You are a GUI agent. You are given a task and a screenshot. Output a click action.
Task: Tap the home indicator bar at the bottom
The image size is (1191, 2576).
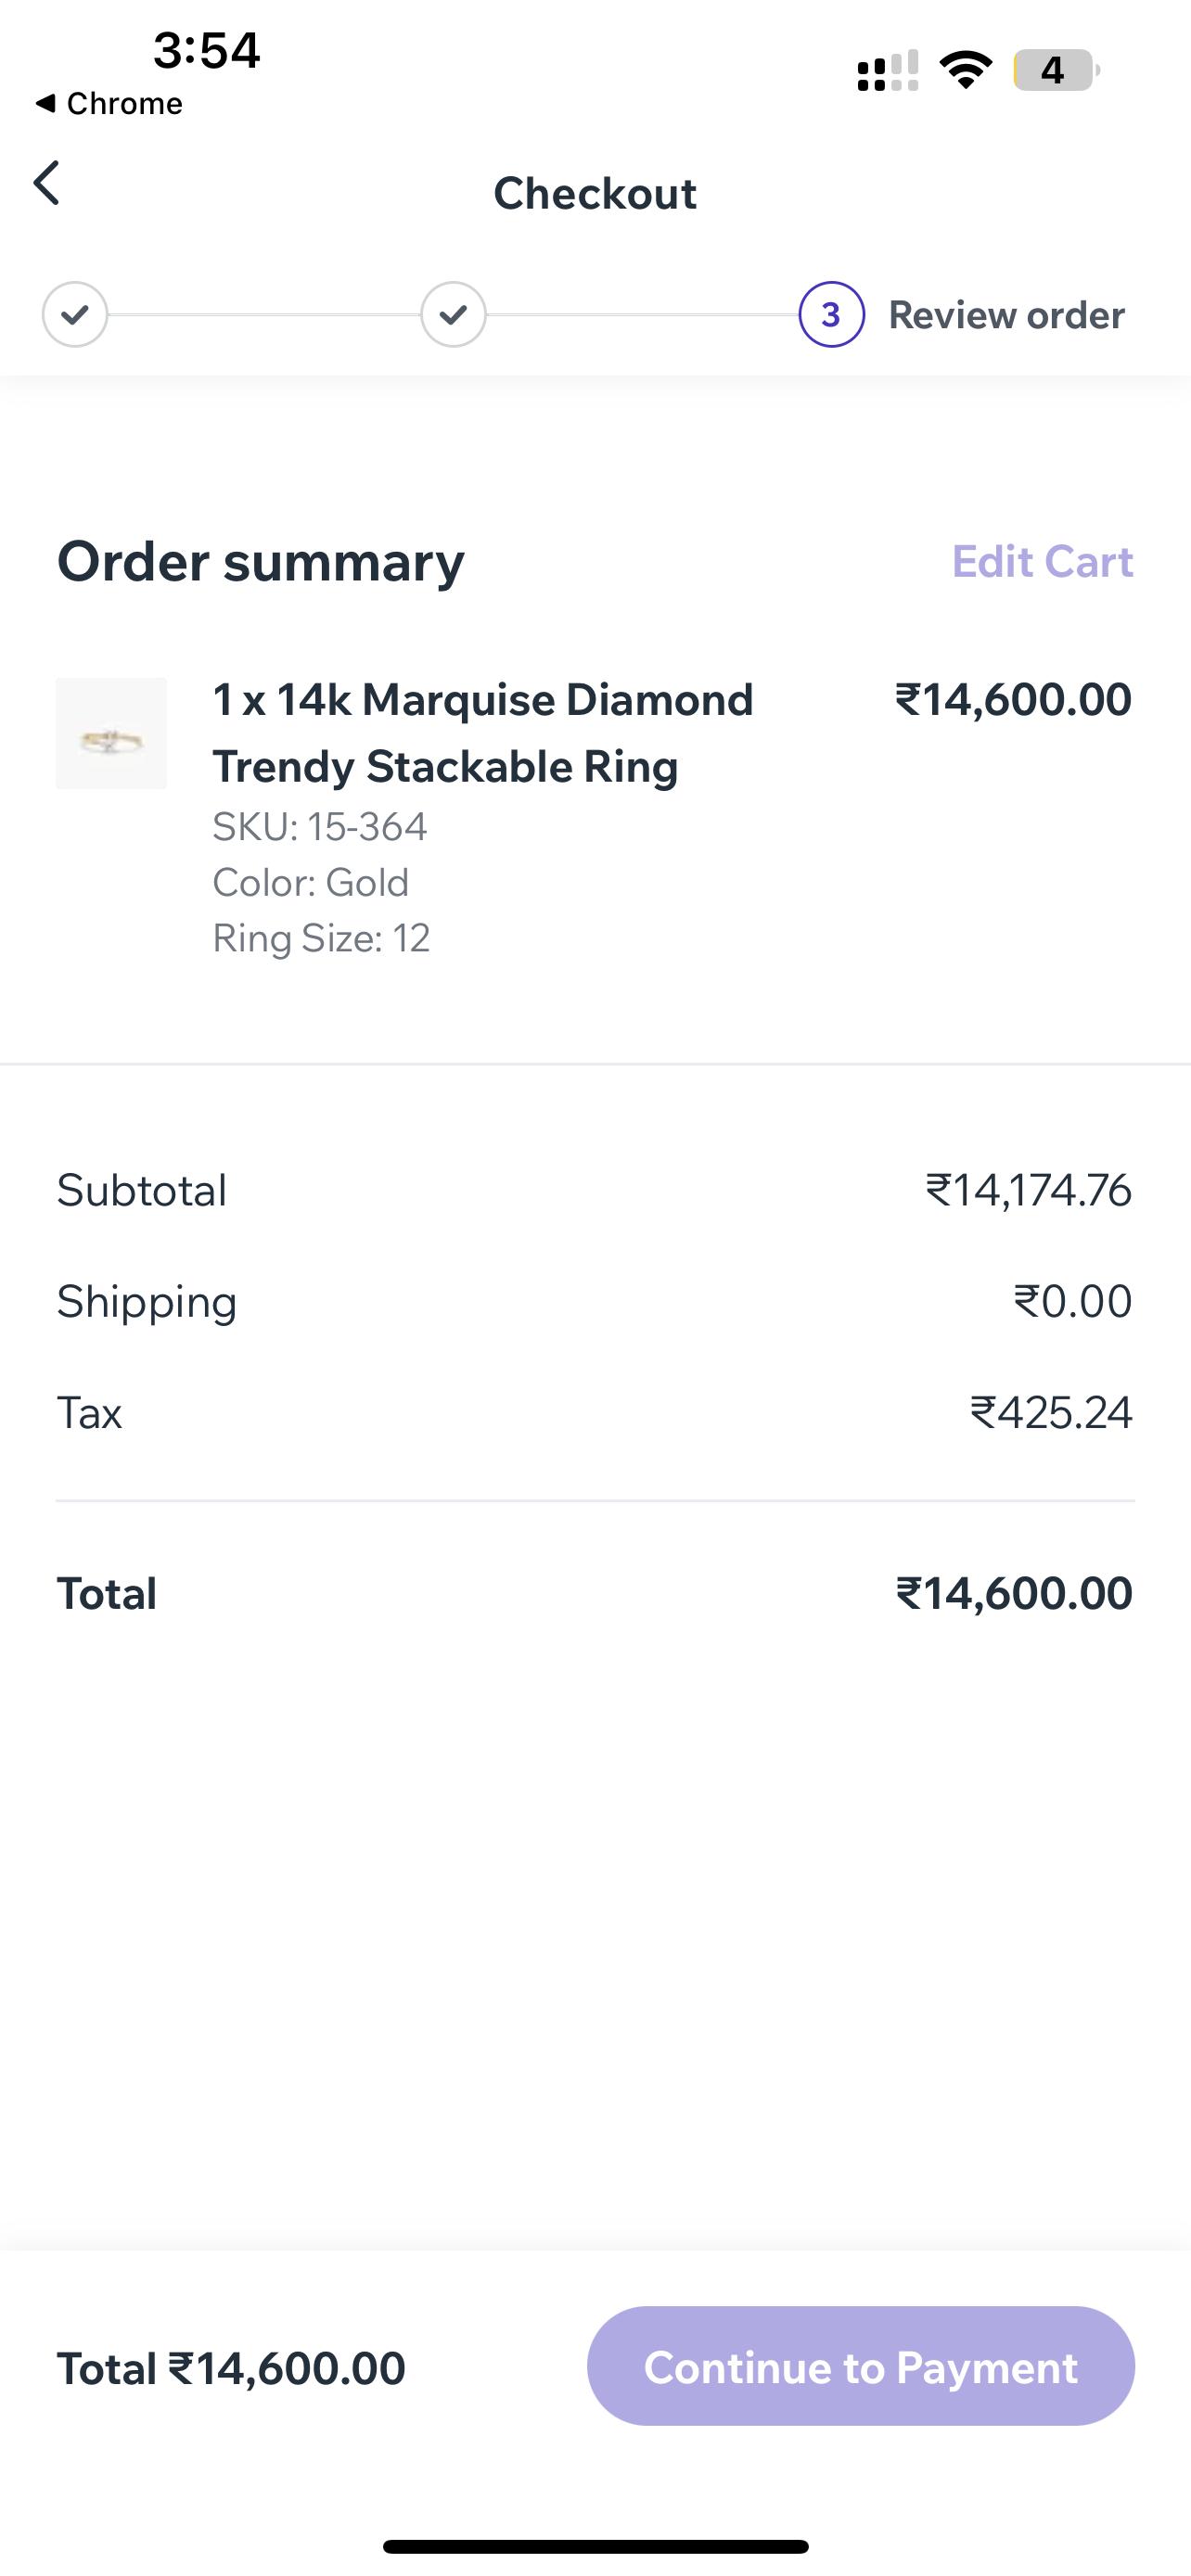coord(595,2546)
